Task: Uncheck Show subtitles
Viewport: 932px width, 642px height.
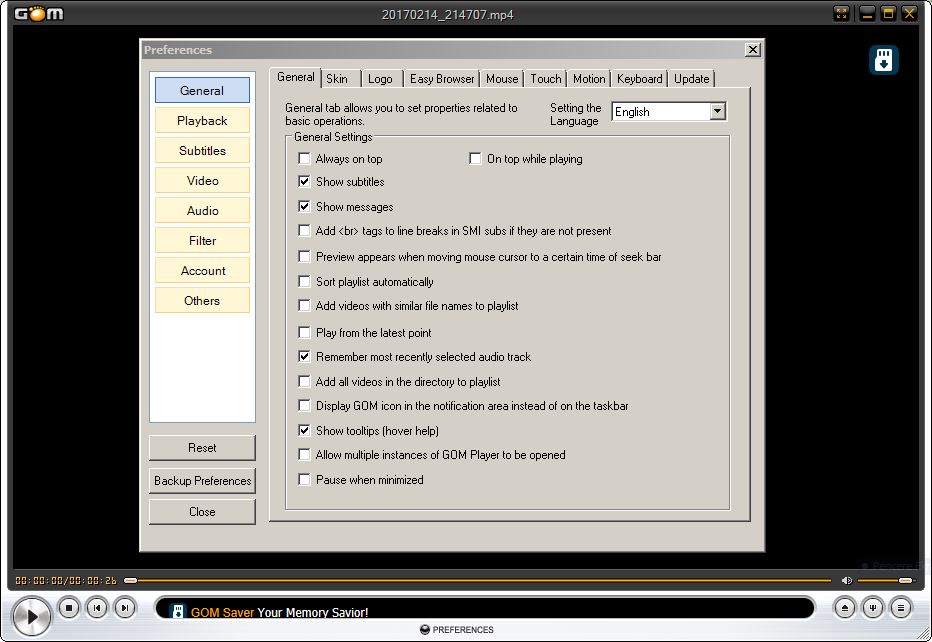Action: point(304,181)
